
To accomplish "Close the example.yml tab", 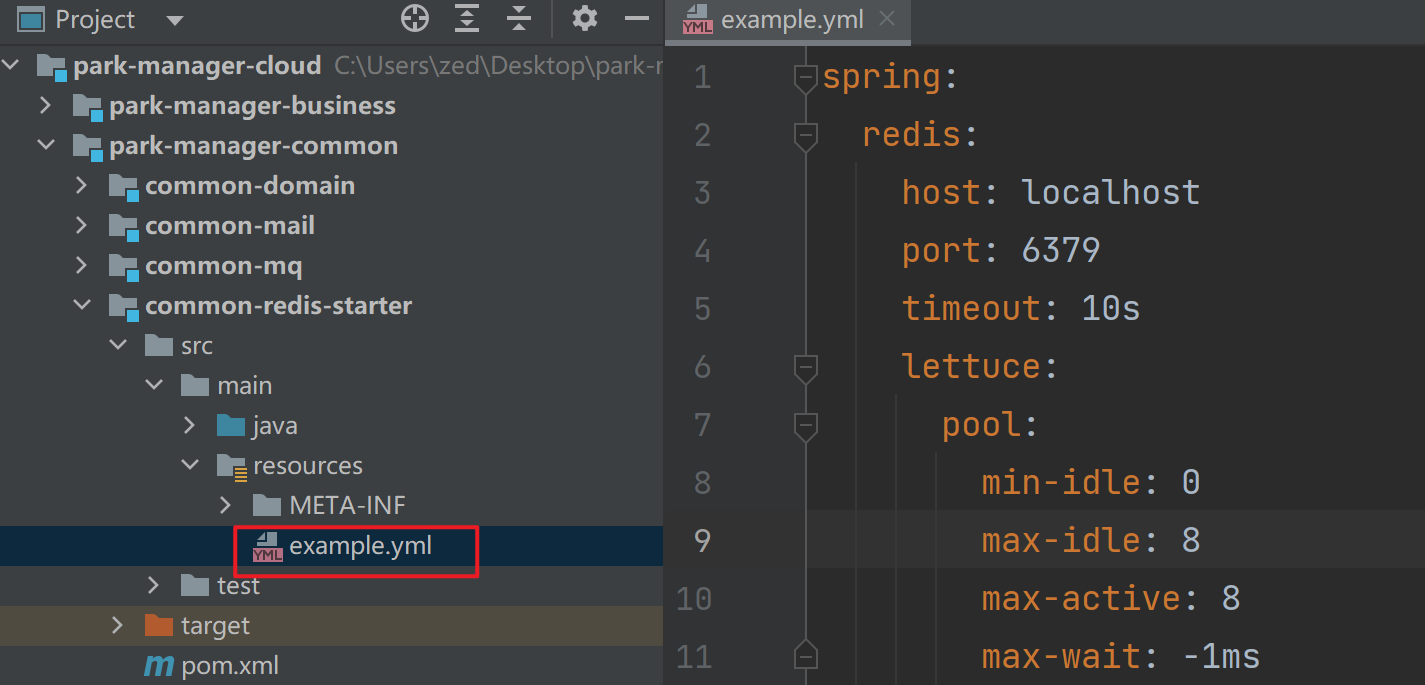I will point(886,19).
